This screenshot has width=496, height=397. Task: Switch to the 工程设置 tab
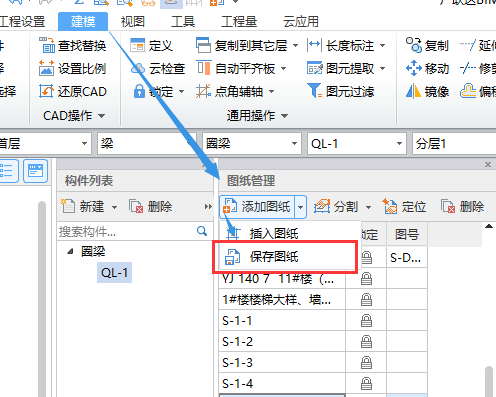coord(22,22)
